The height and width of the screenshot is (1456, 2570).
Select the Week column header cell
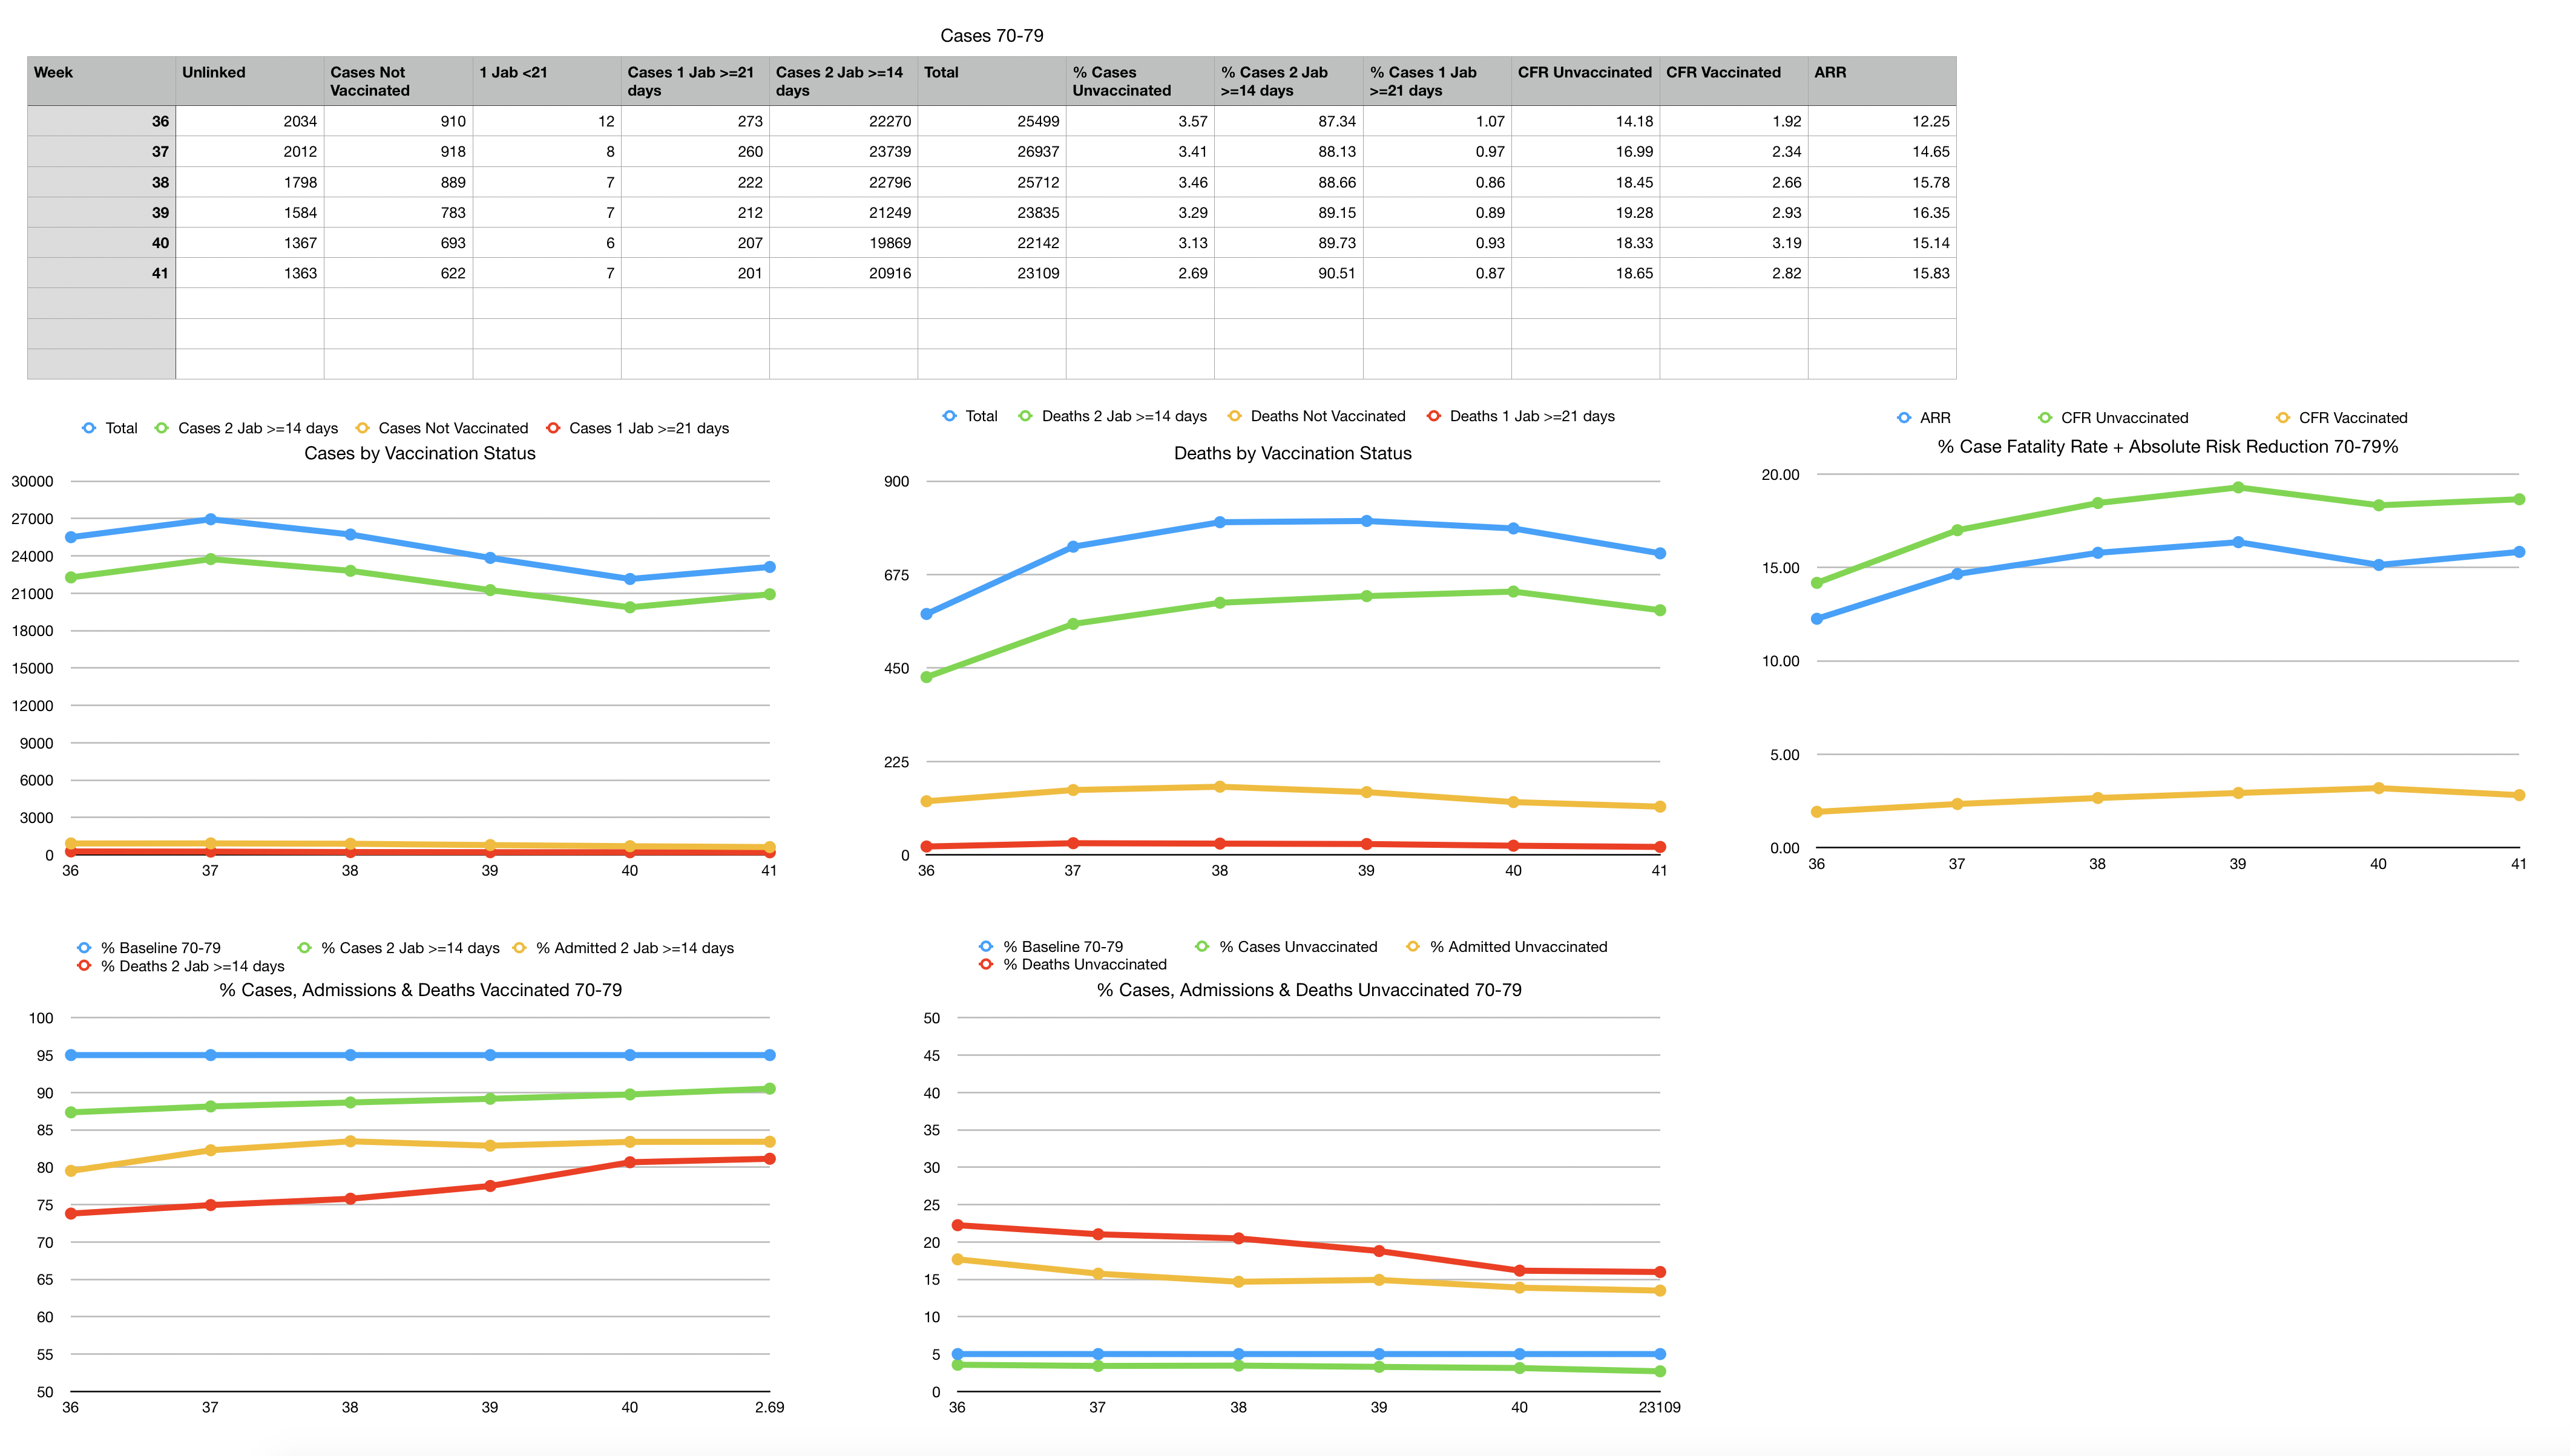101,81
